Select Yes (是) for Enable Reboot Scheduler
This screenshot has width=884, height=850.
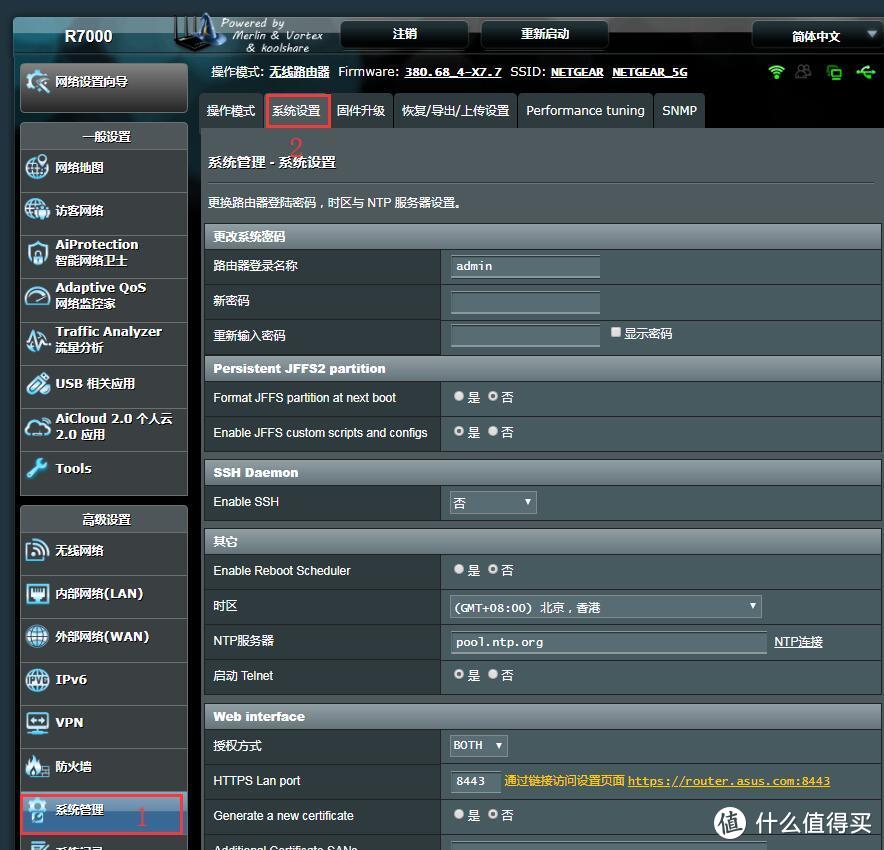point(458,569)
